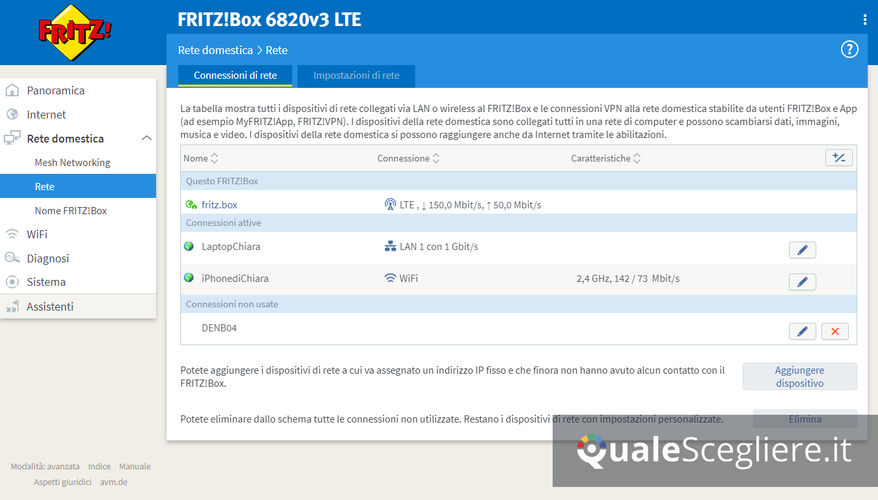878x500 pixels.
Task: Click the '2,4 GHz, 142 / 73 Mbit/s' value
Action: [628, 278]
